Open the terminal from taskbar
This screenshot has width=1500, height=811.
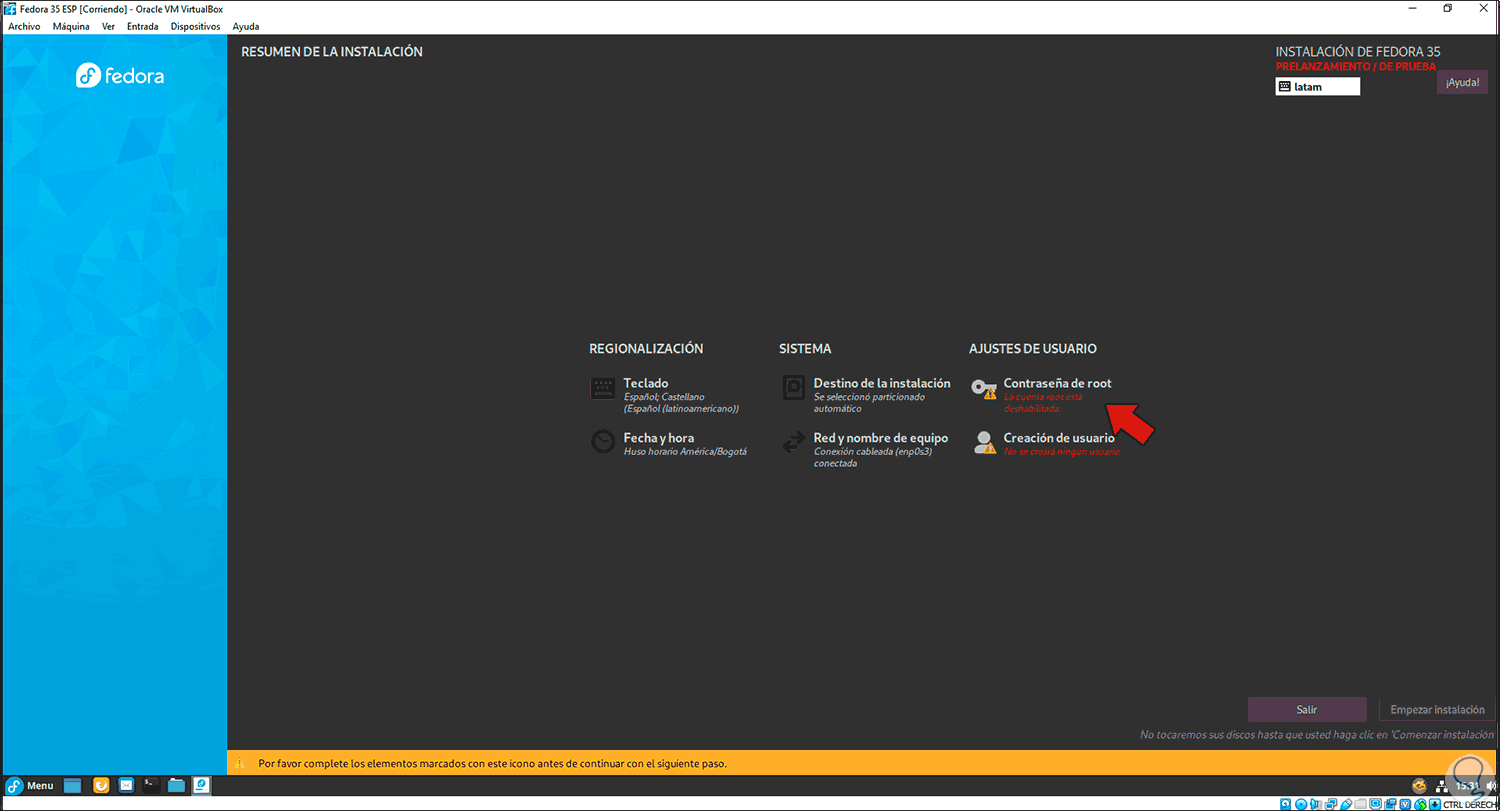[151, 786]
